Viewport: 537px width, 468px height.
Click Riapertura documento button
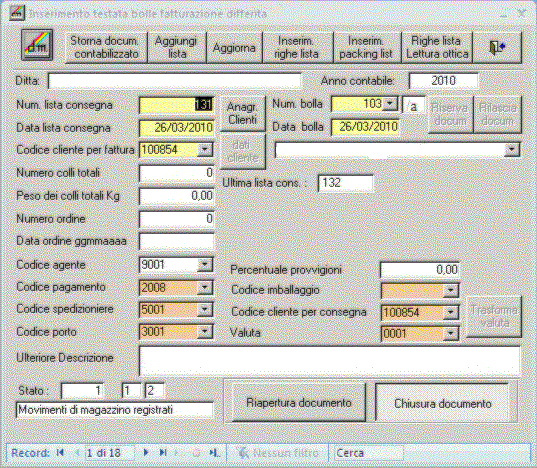(298, 403)
